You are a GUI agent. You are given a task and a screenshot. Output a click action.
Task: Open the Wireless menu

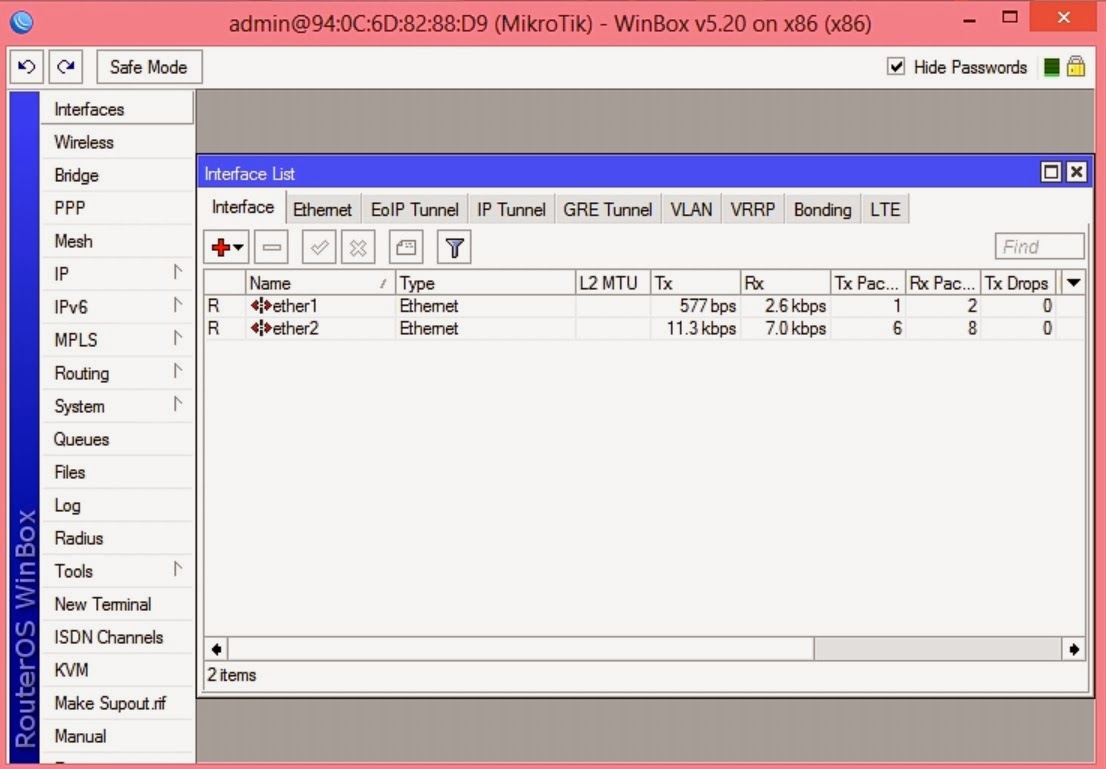pyautogui.click(x=117, y=142)
